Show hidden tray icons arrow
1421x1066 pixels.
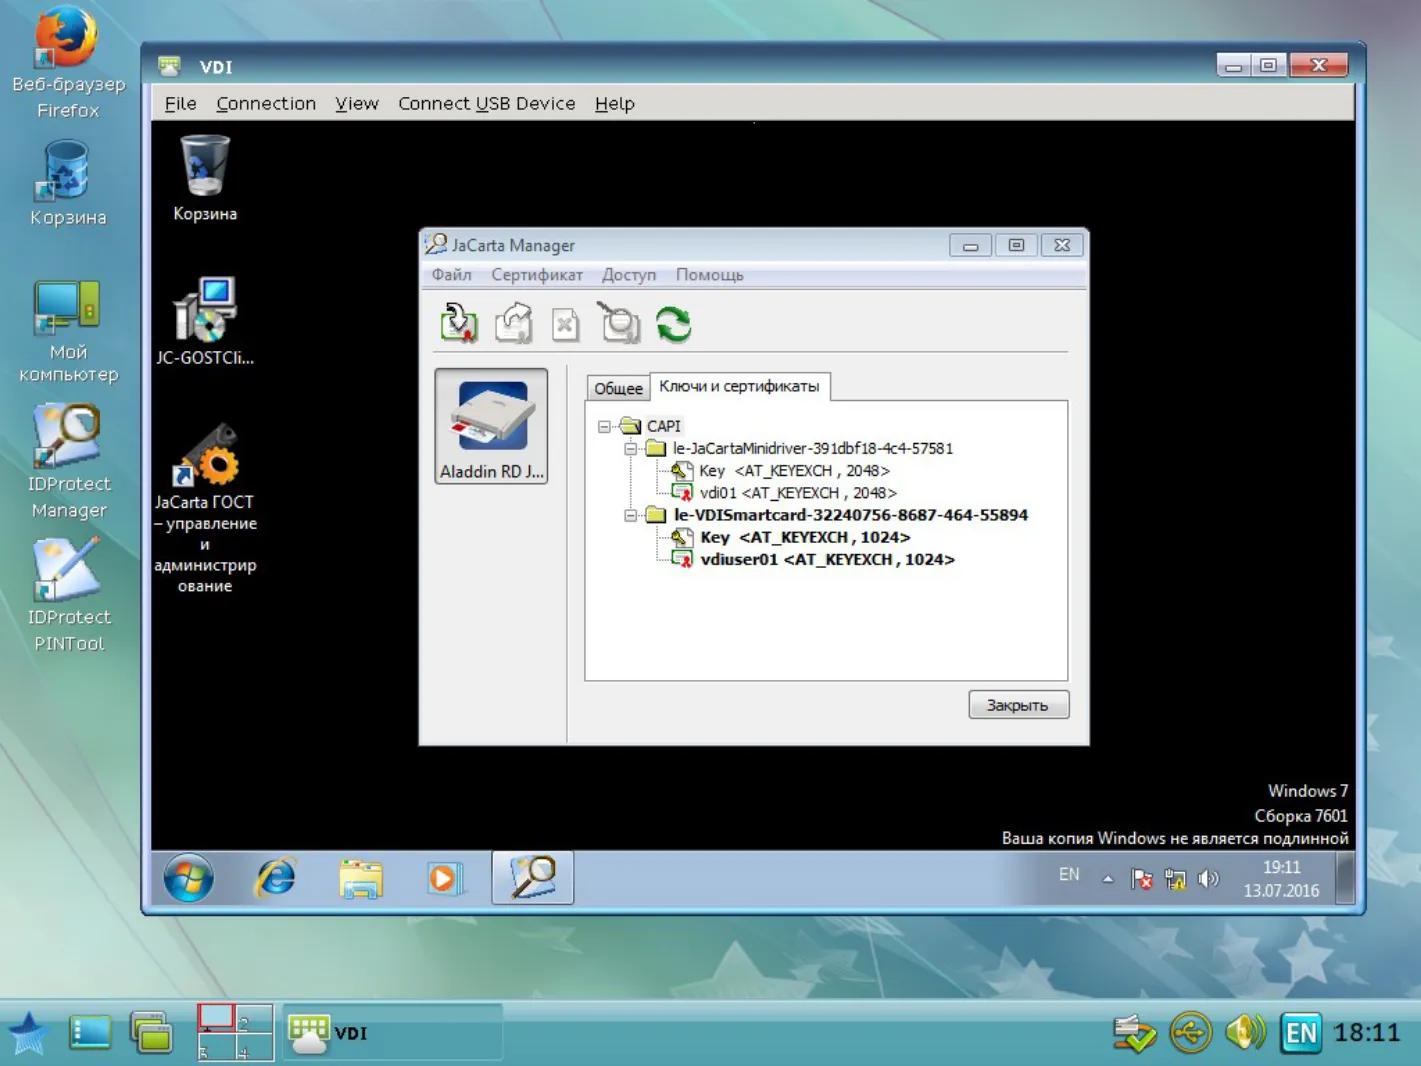pos(1107,879)
